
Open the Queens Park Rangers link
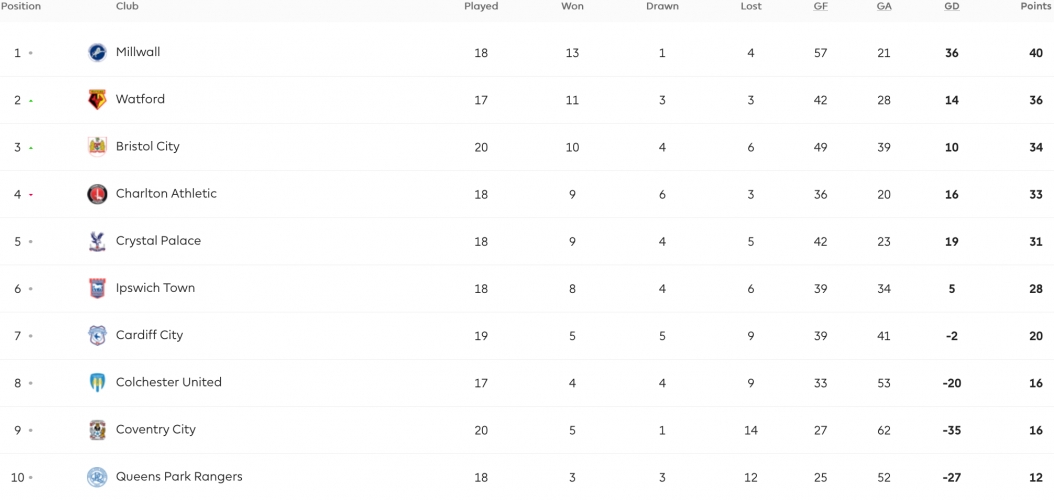179,476
